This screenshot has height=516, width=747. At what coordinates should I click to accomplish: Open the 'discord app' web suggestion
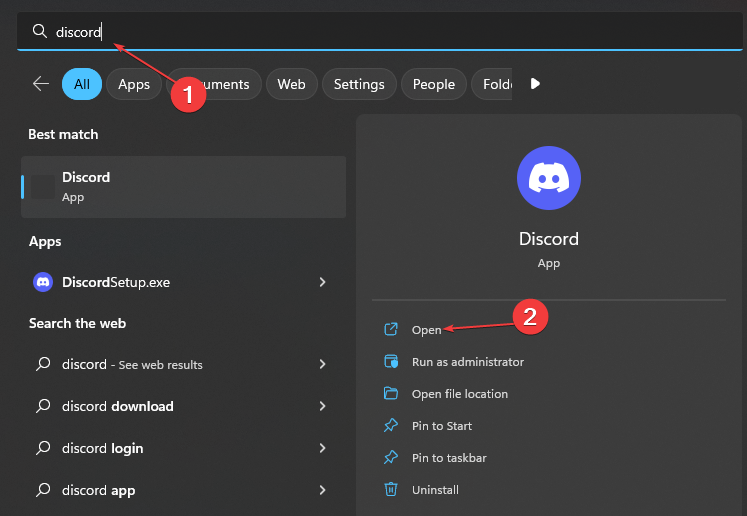(x=99, y=490)
